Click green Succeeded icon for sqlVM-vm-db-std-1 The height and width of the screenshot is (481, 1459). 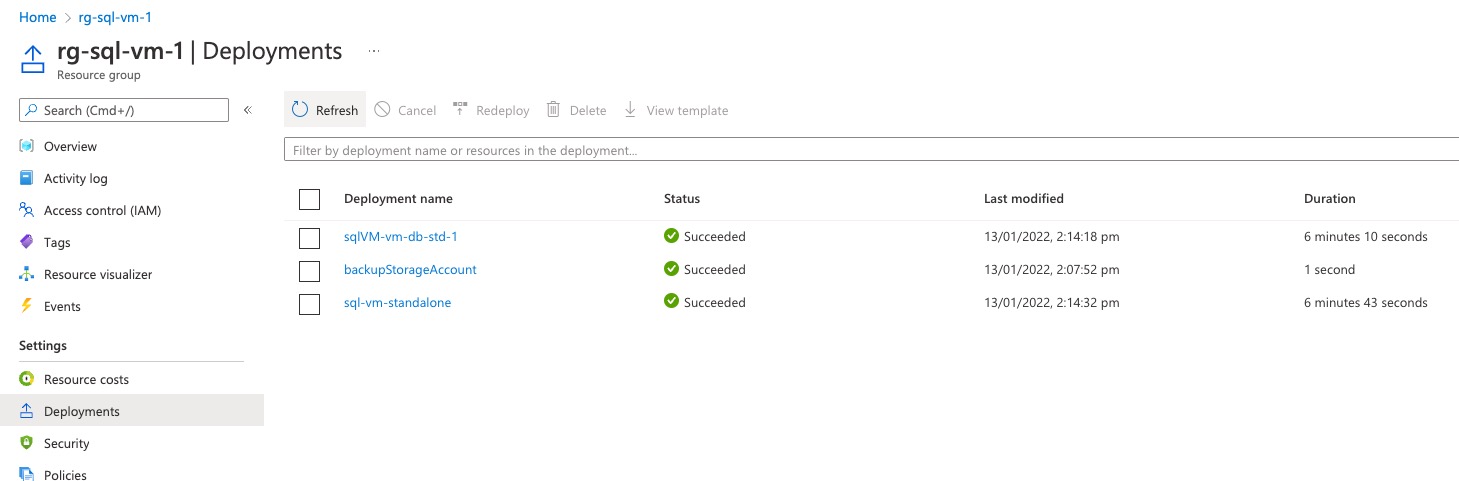point(671,237)
